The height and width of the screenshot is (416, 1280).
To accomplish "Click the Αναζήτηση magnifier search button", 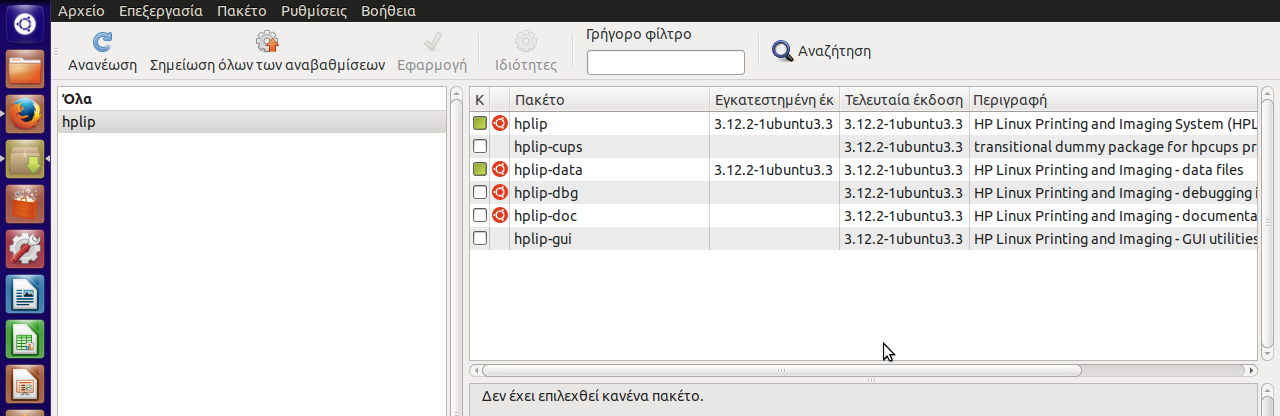I will coord(822,51).
